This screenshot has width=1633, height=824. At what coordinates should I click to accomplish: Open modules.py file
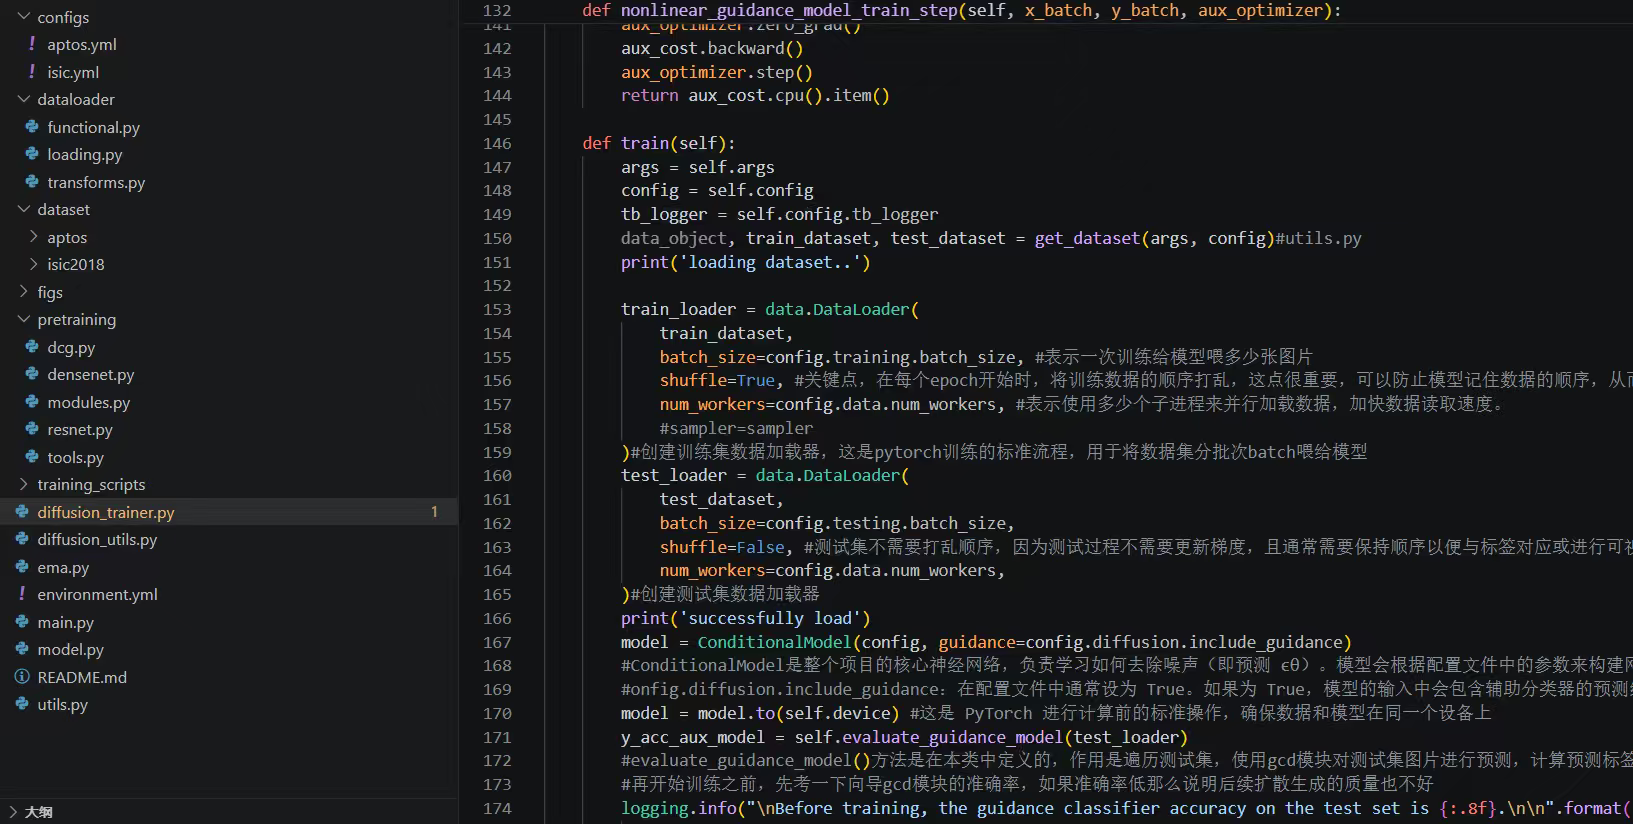point(88,402)
